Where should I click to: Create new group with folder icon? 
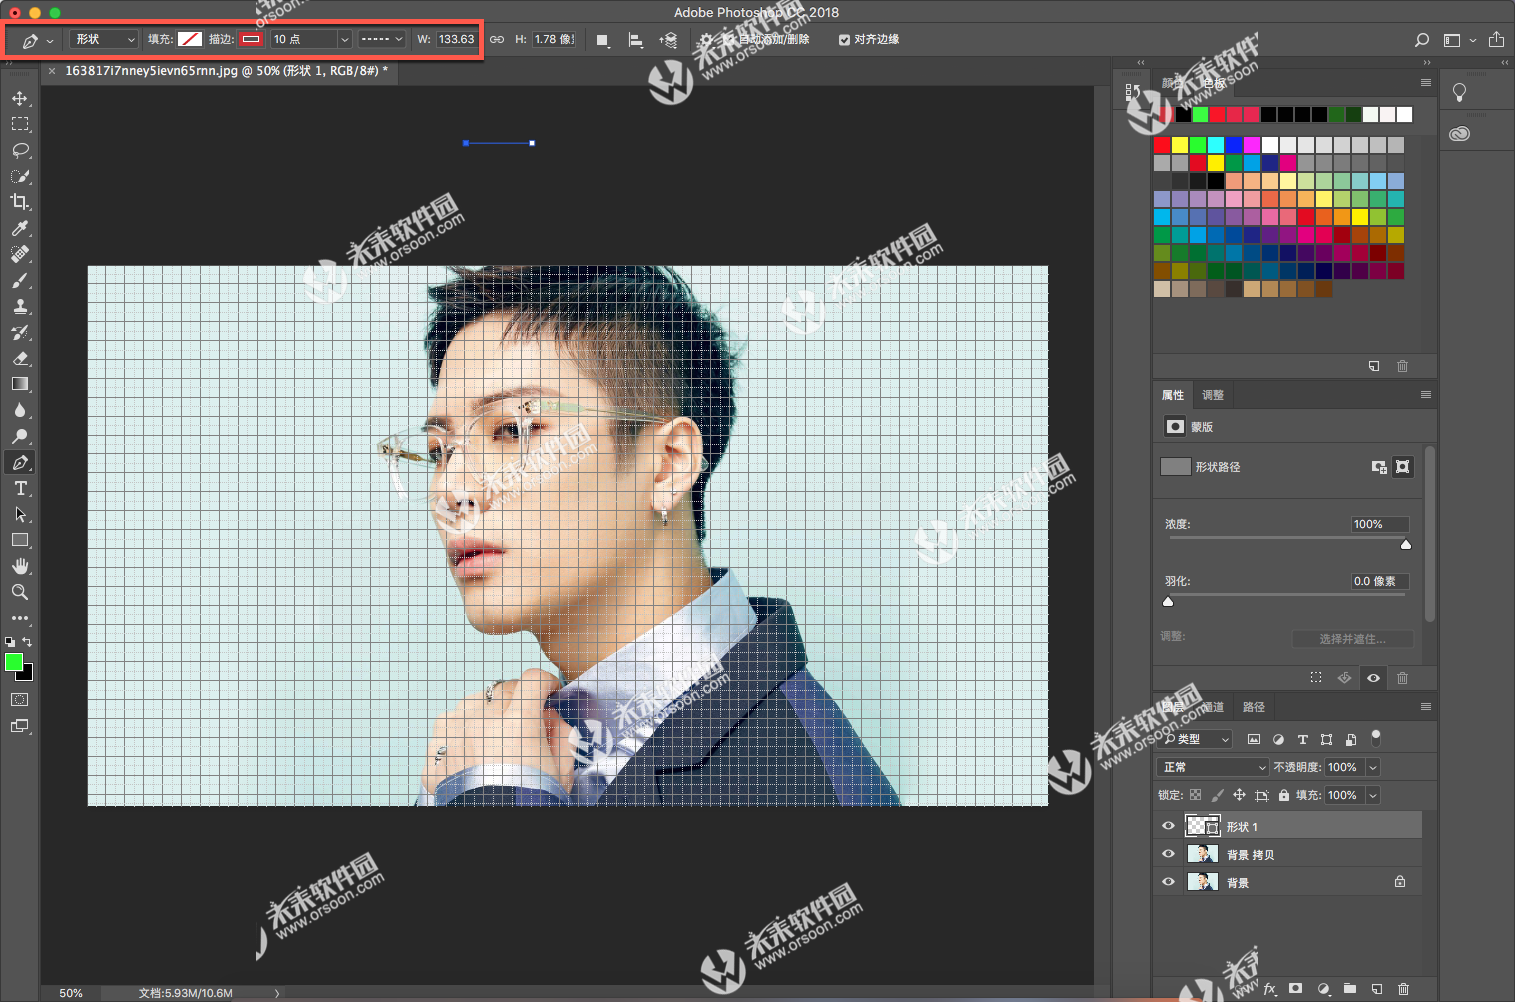point(1350,989)
